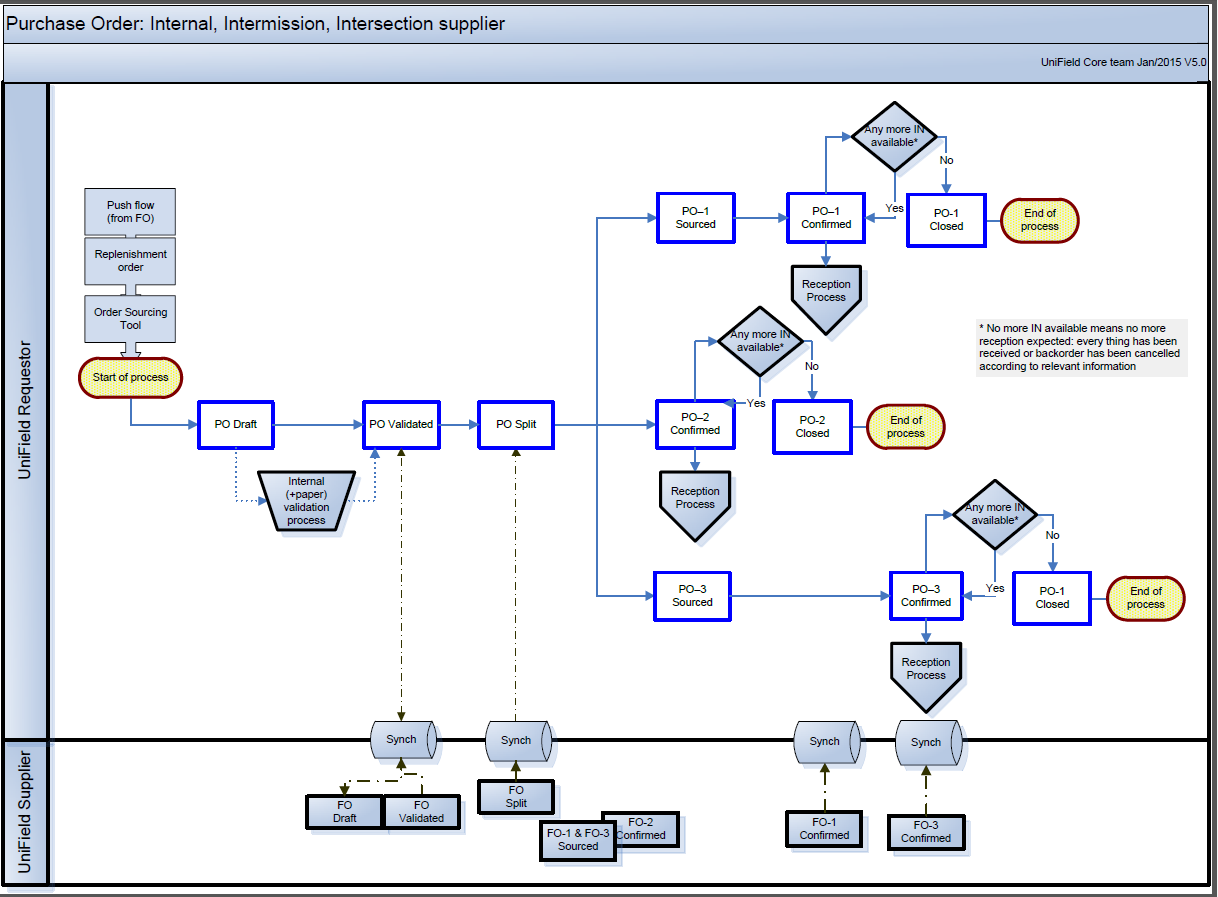
Task: Select the Synch cylinder above FO Split
Action: [517, 740]
